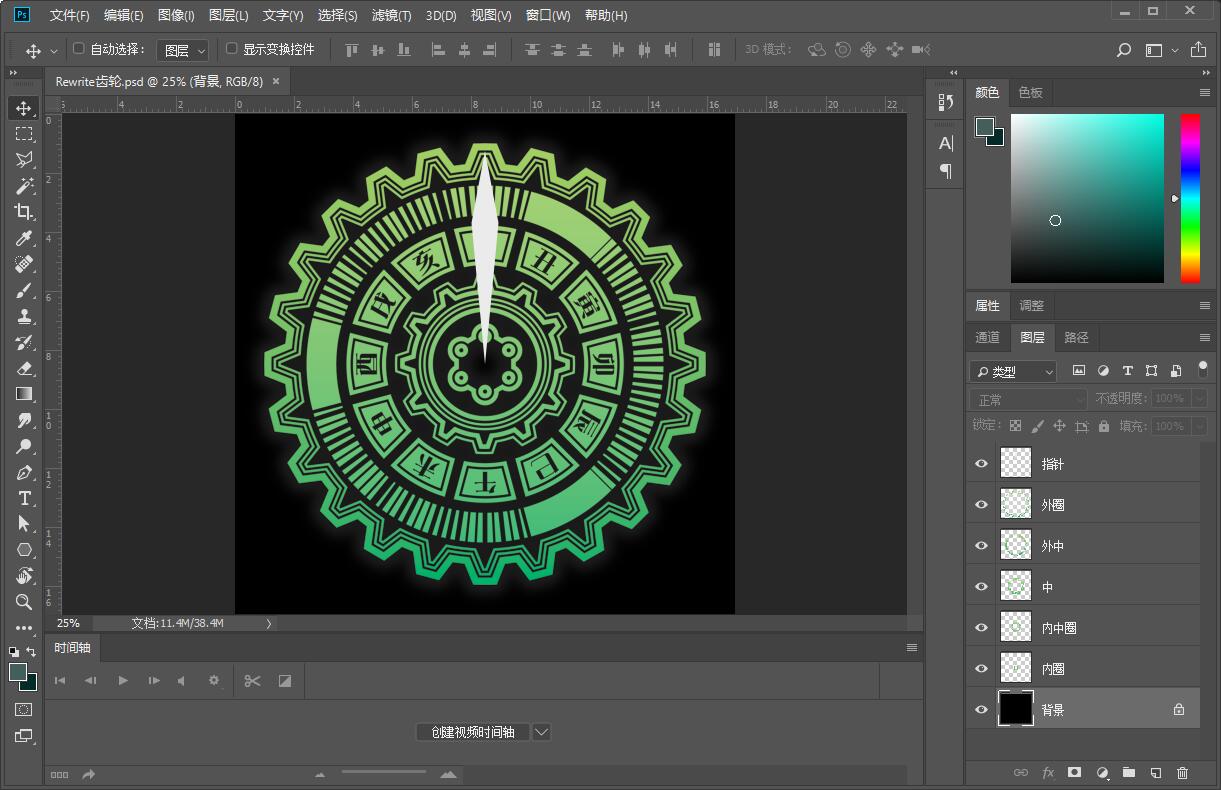The image size is (1221, 790).
Task: Select the Crop tool
Action: [x=24, y=212]
